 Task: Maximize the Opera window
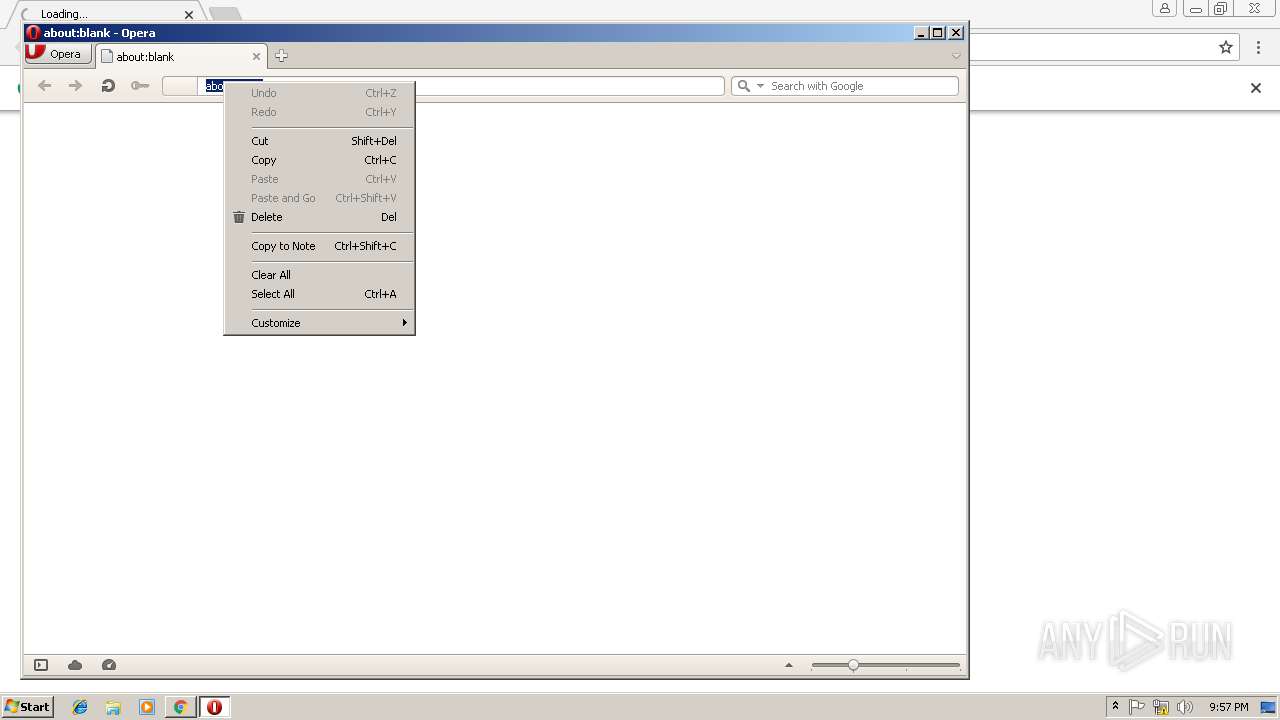point(938,33)
